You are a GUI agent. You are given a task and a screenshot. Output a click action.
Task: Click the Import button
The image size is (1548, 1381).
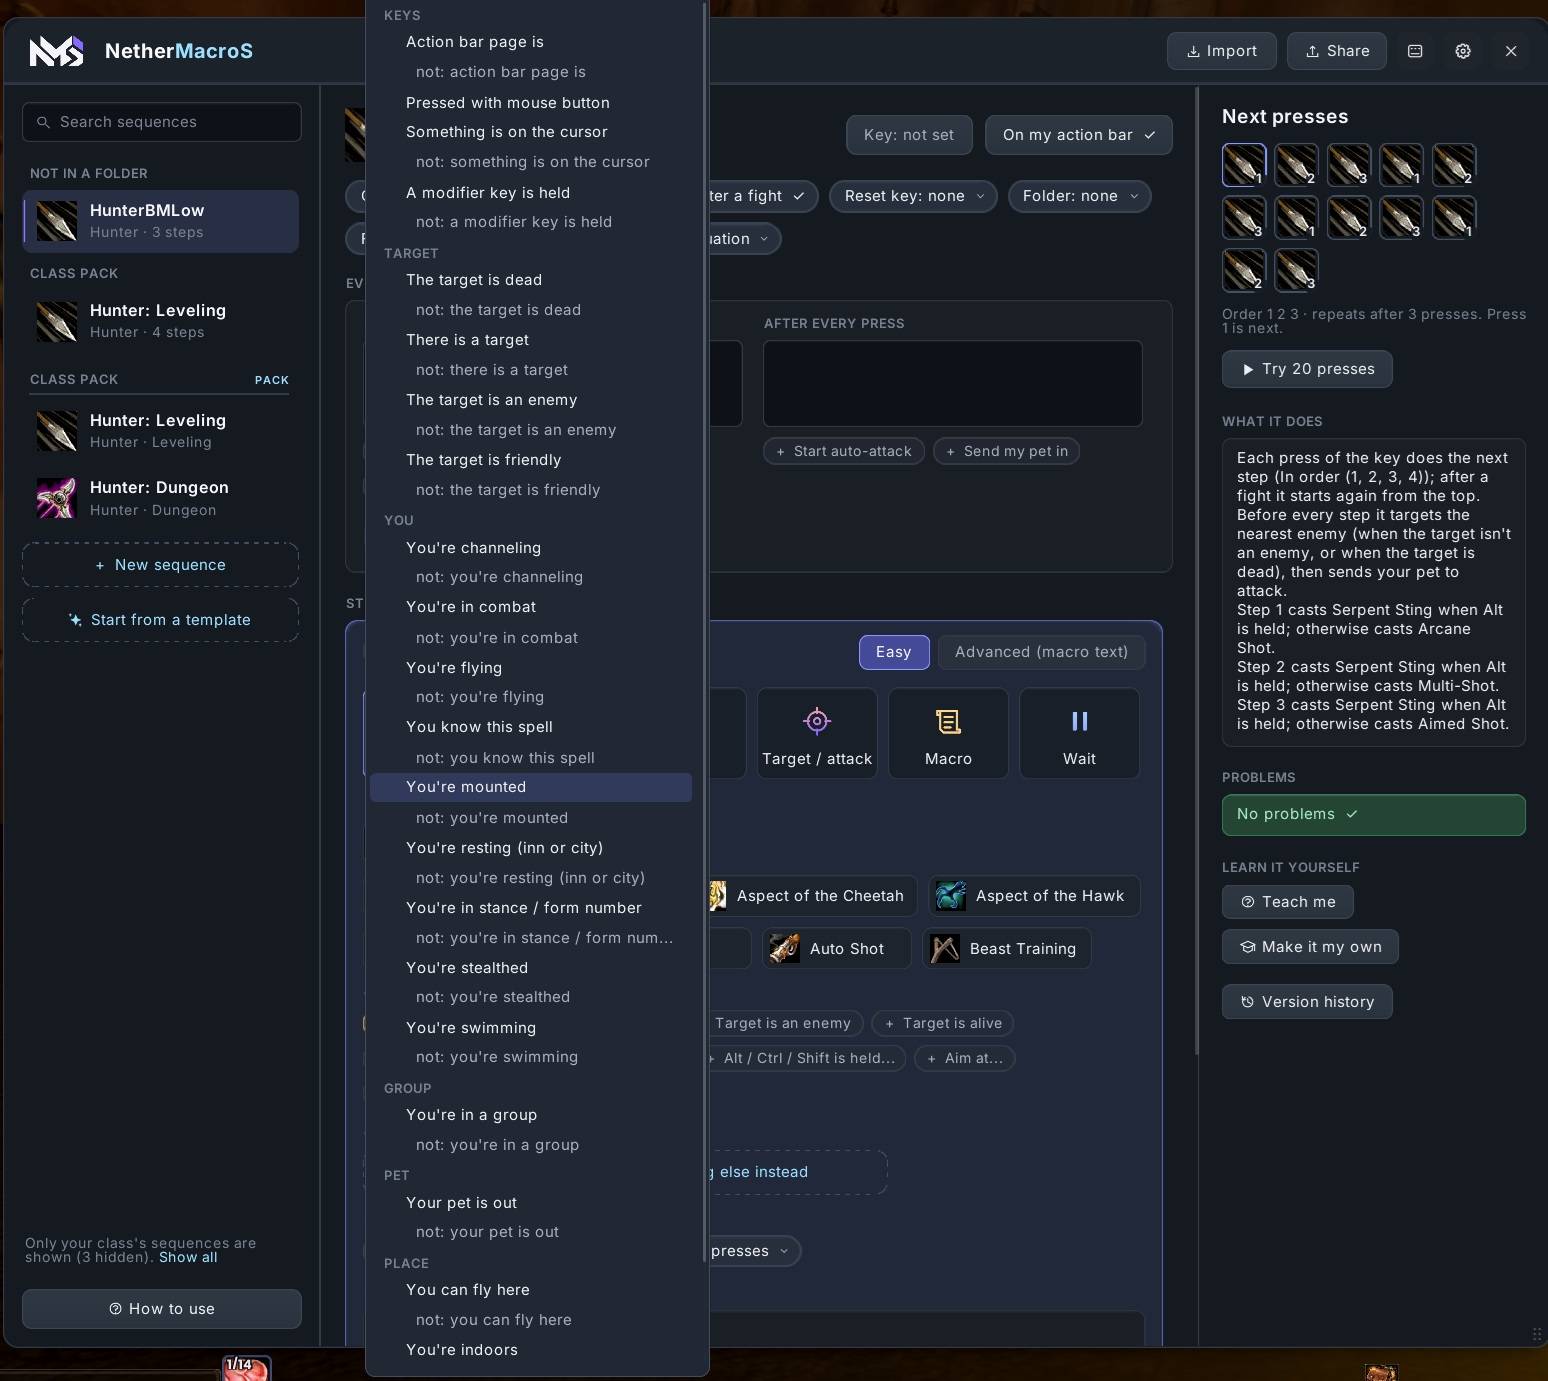click(x=1222, y=51)
